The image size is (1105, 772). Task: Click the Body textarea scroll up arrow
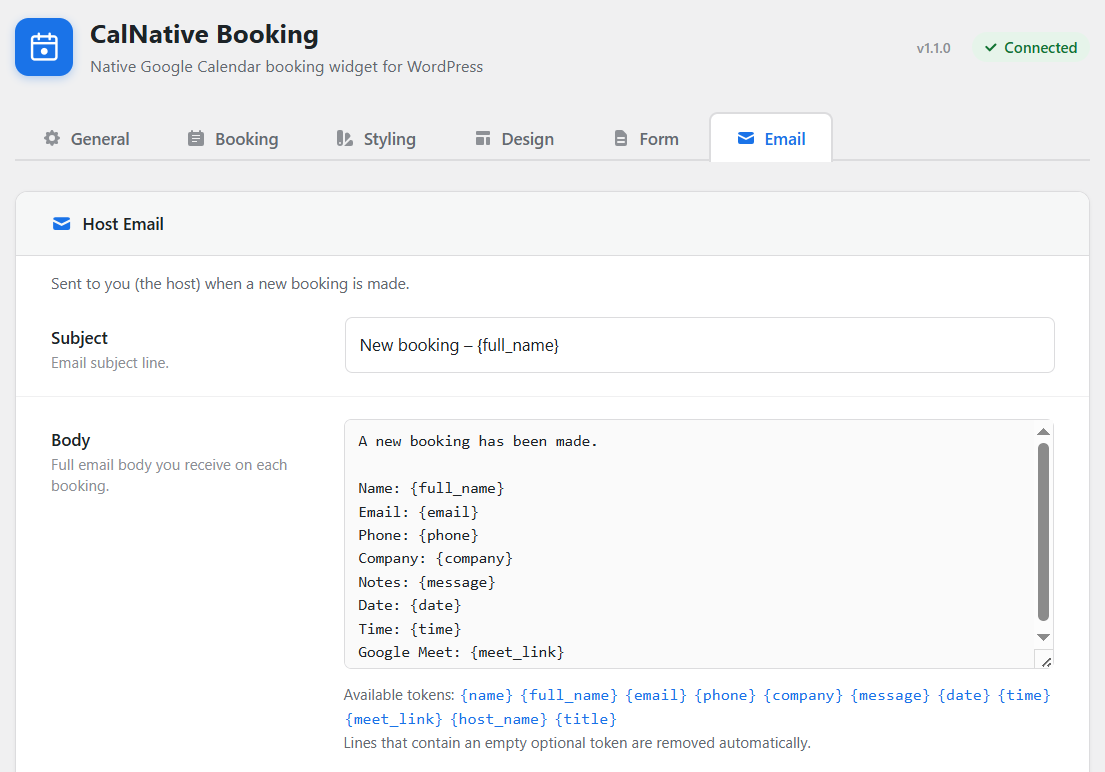[1043, 431]
